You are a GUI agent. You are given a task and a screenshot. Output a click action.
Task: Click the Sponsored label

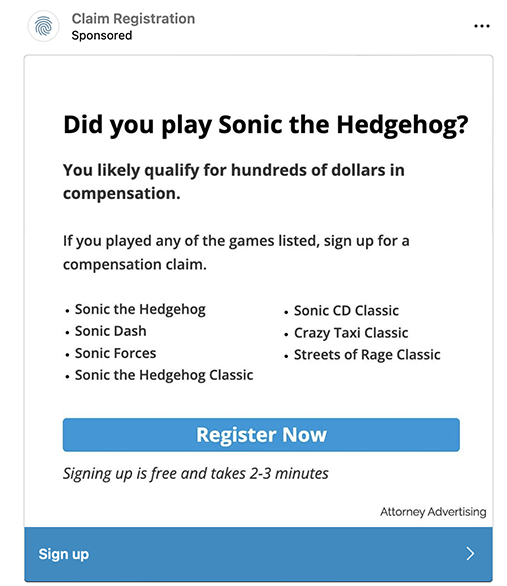102,36
